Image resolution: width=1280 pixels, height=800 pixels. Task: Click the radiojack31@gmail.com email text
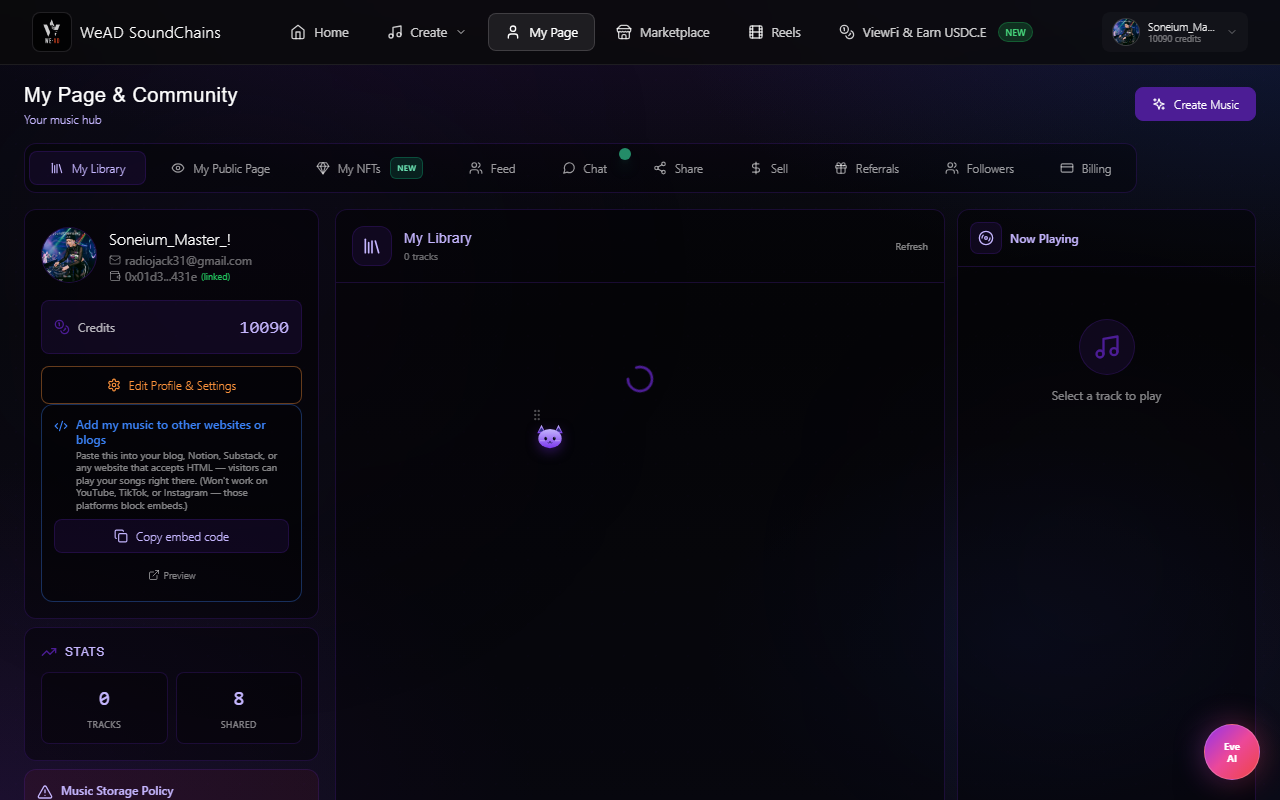[x=188, y=260]
